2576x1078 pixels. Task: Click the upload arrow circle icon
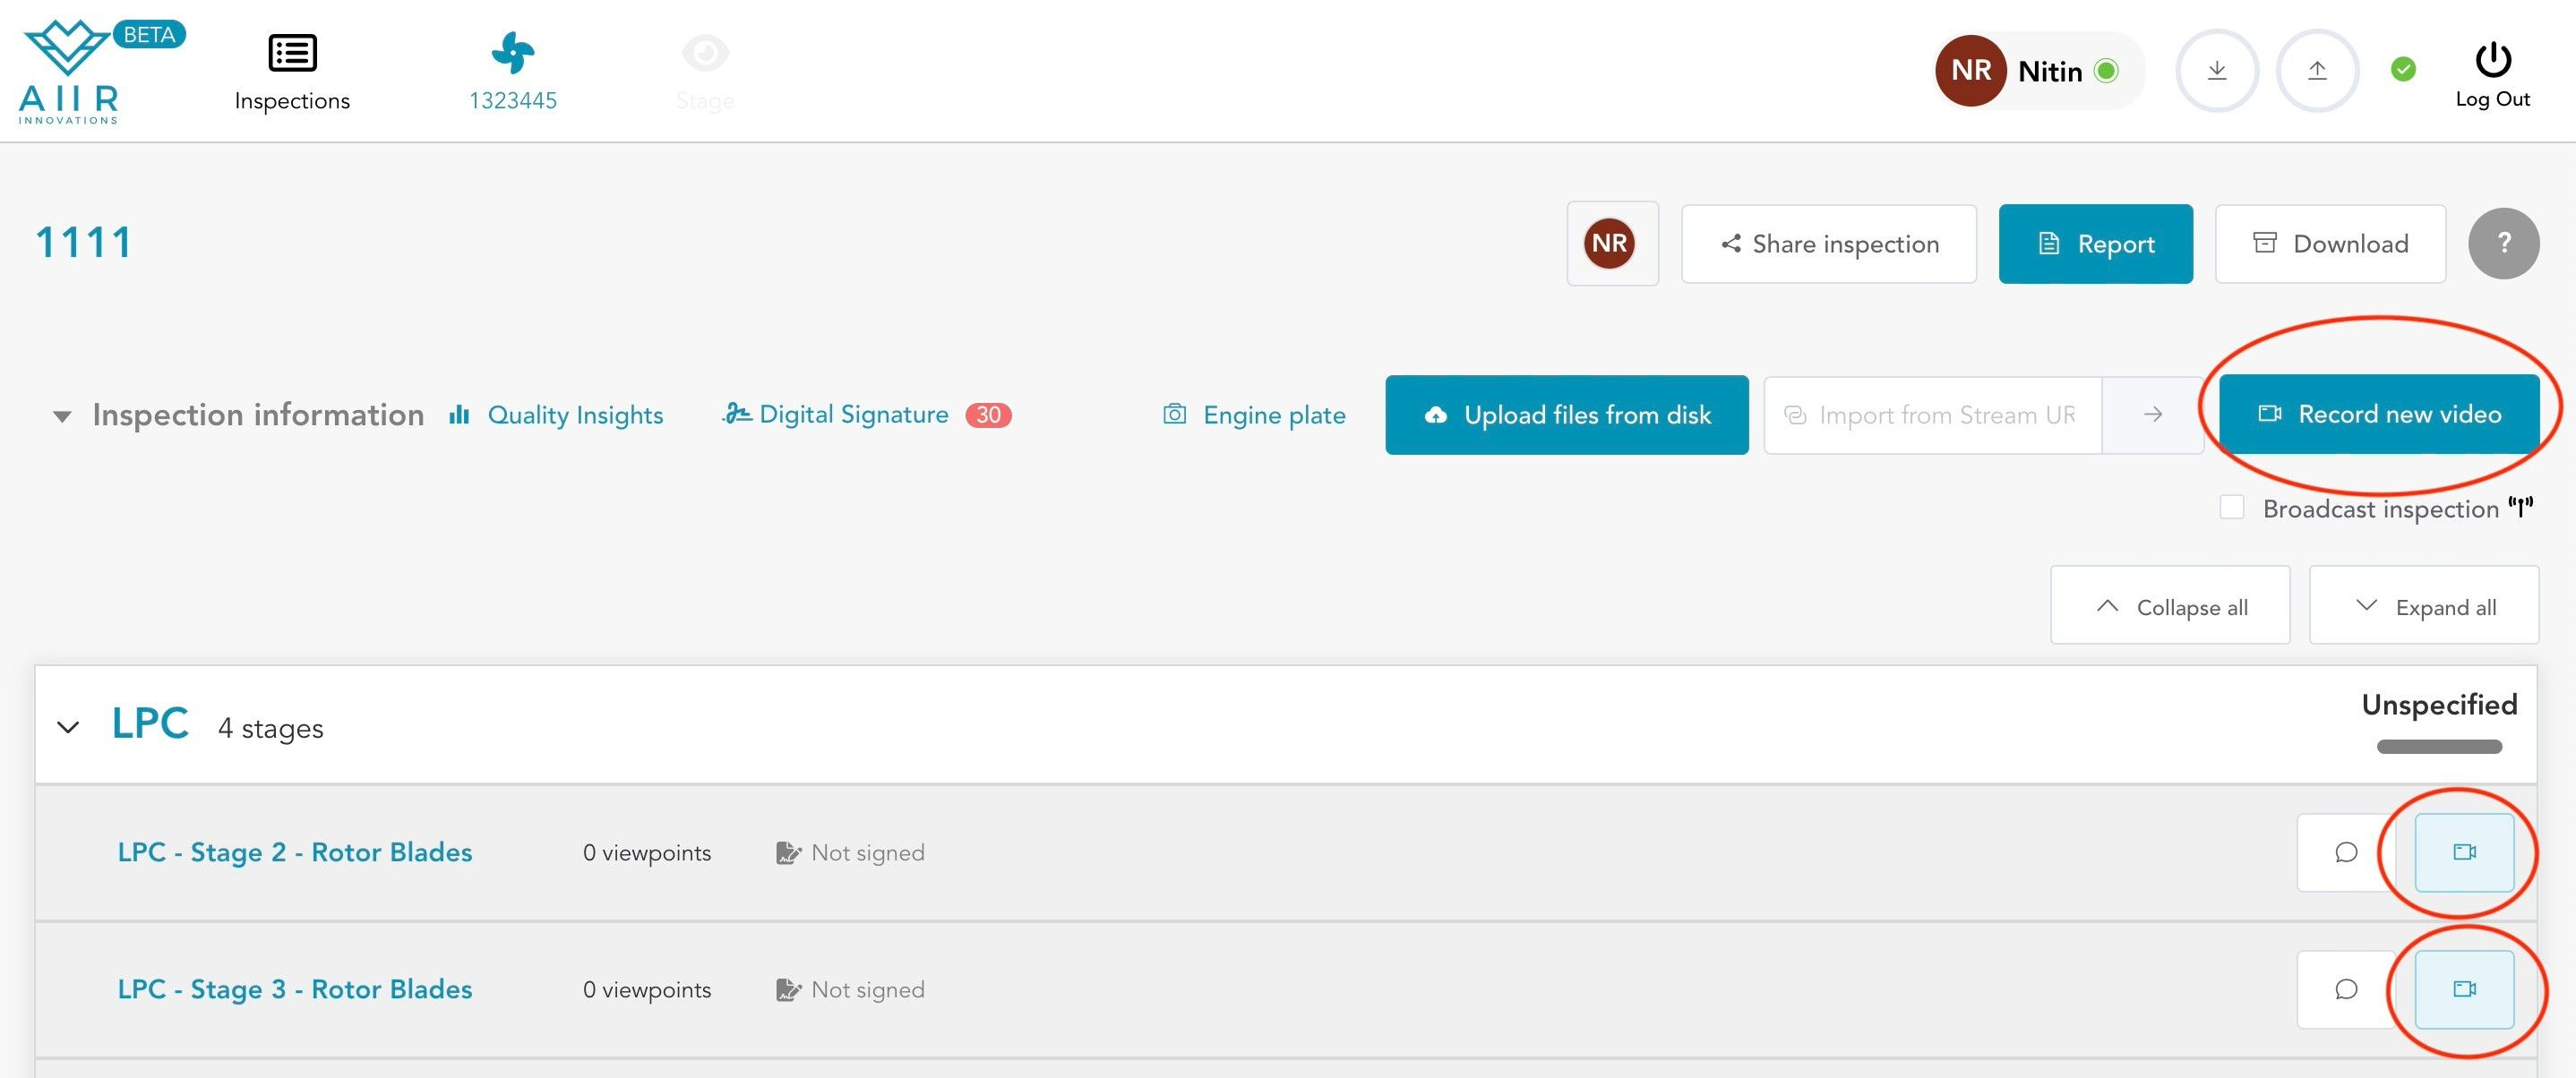(2317, 71)
